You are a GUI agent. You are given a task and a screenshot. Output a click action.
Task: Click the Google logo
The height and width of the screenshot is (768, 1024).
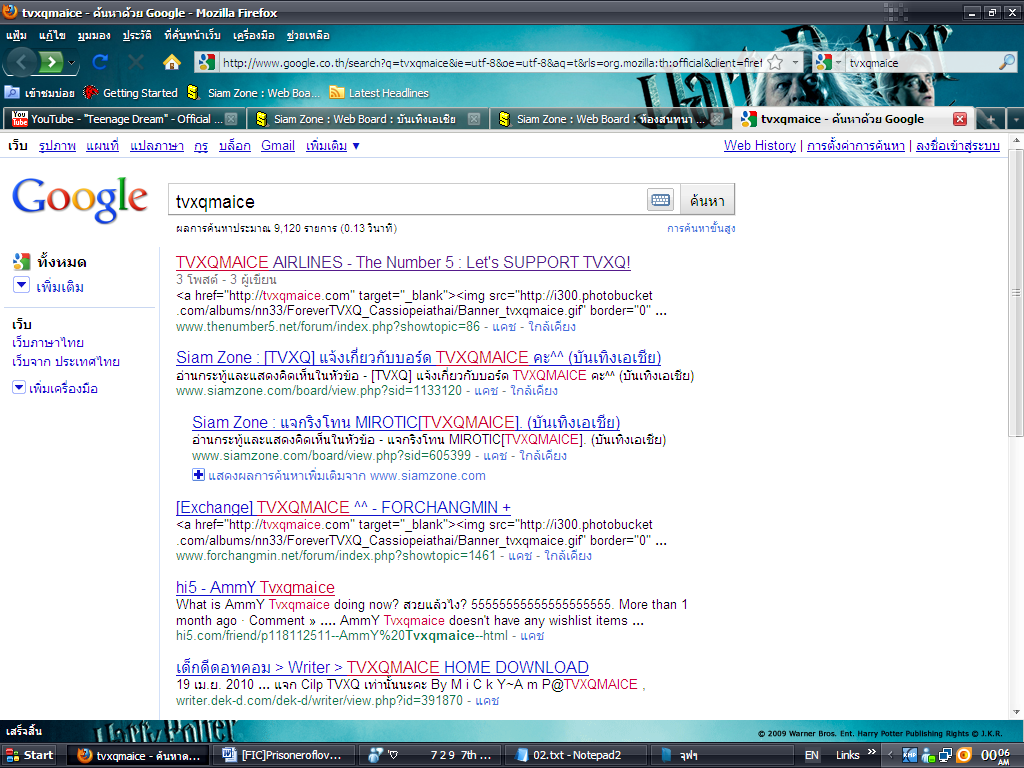(80, 199)
